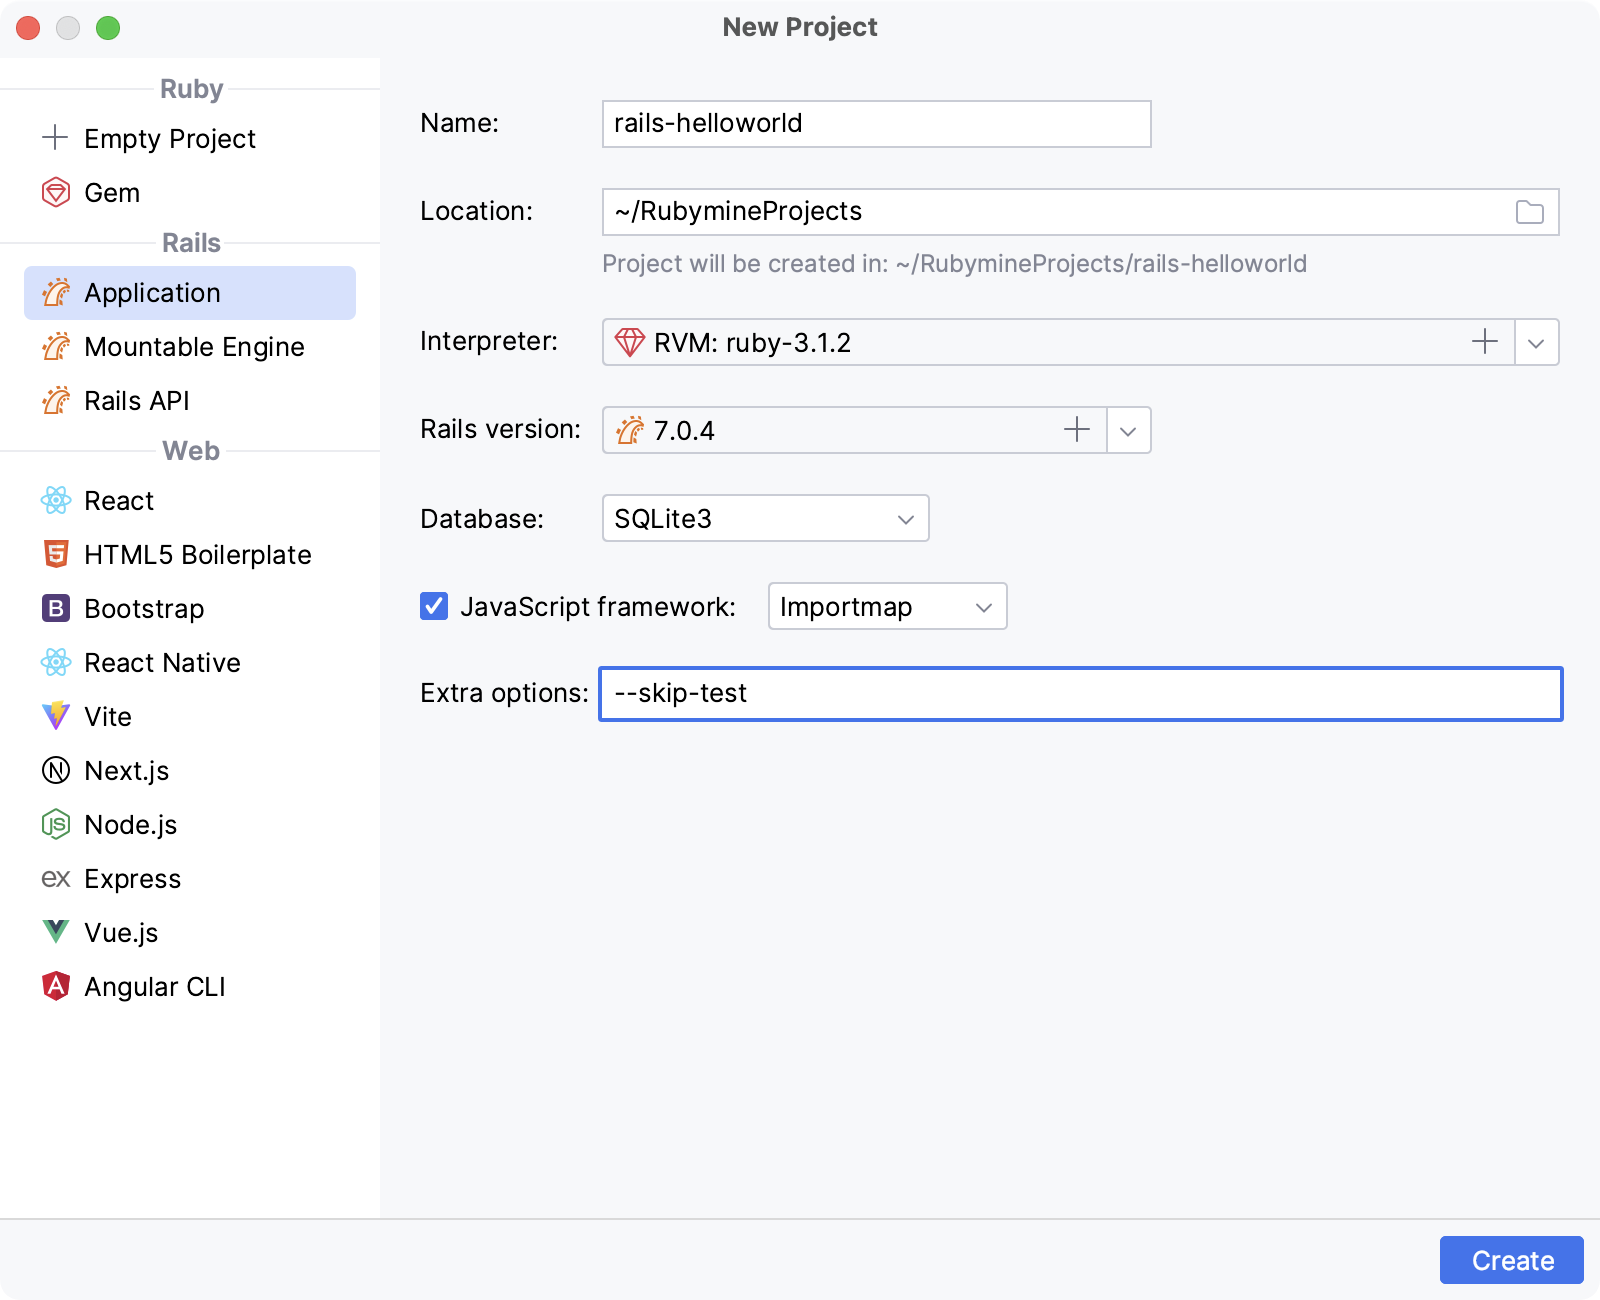Viewport: 1600px width, 1300px height.
Task: Uncheck the JavaScript framework checkbox
Action: [x=433, y=606]
